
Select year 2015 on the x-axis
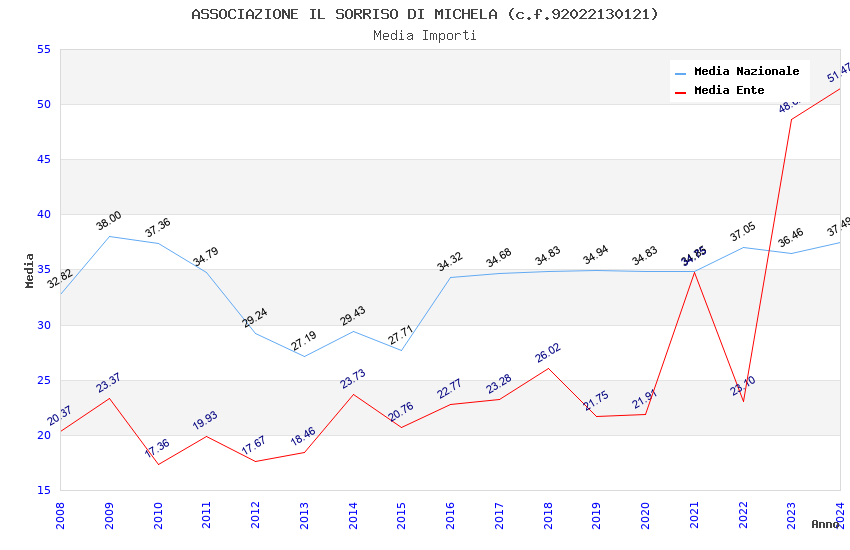pos(402,515)
